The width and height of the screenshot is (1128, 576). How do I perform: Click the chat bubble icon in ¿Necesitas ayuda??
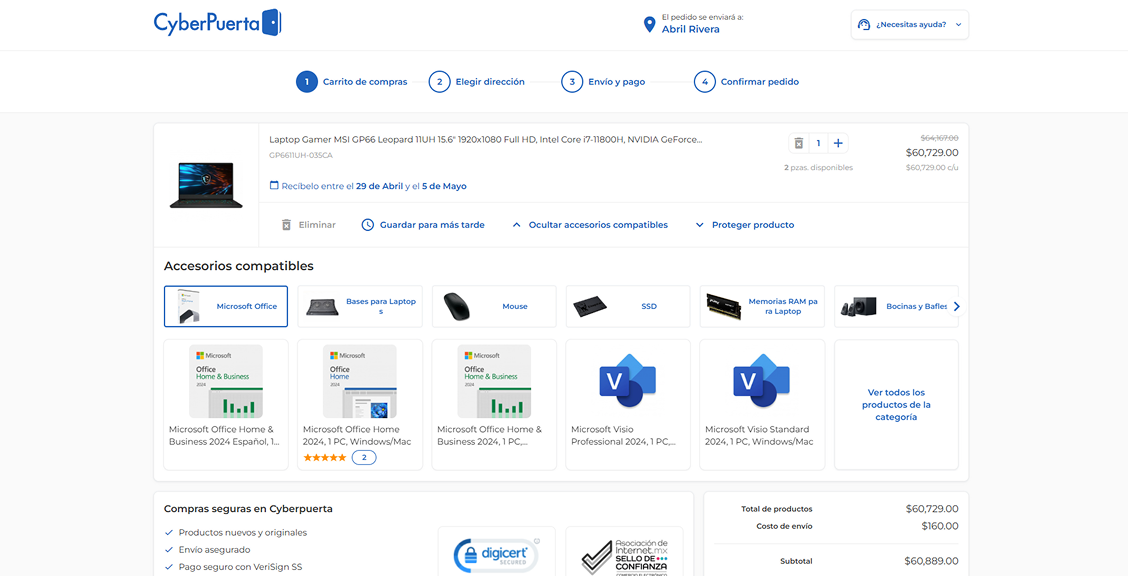(x=861, y=24)
